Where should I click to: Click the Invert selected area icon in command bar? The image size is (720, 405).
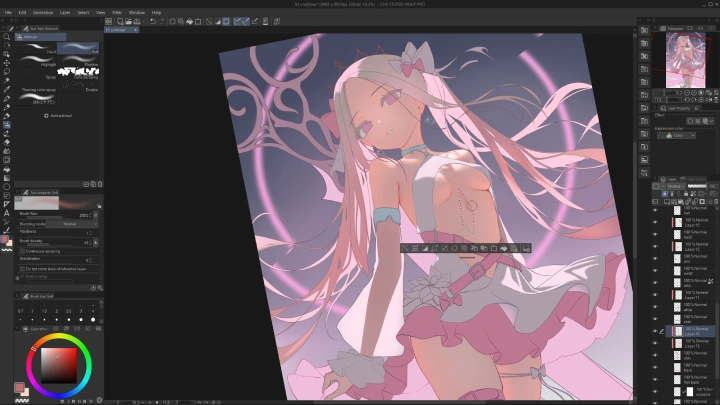(x=218, y=22)
